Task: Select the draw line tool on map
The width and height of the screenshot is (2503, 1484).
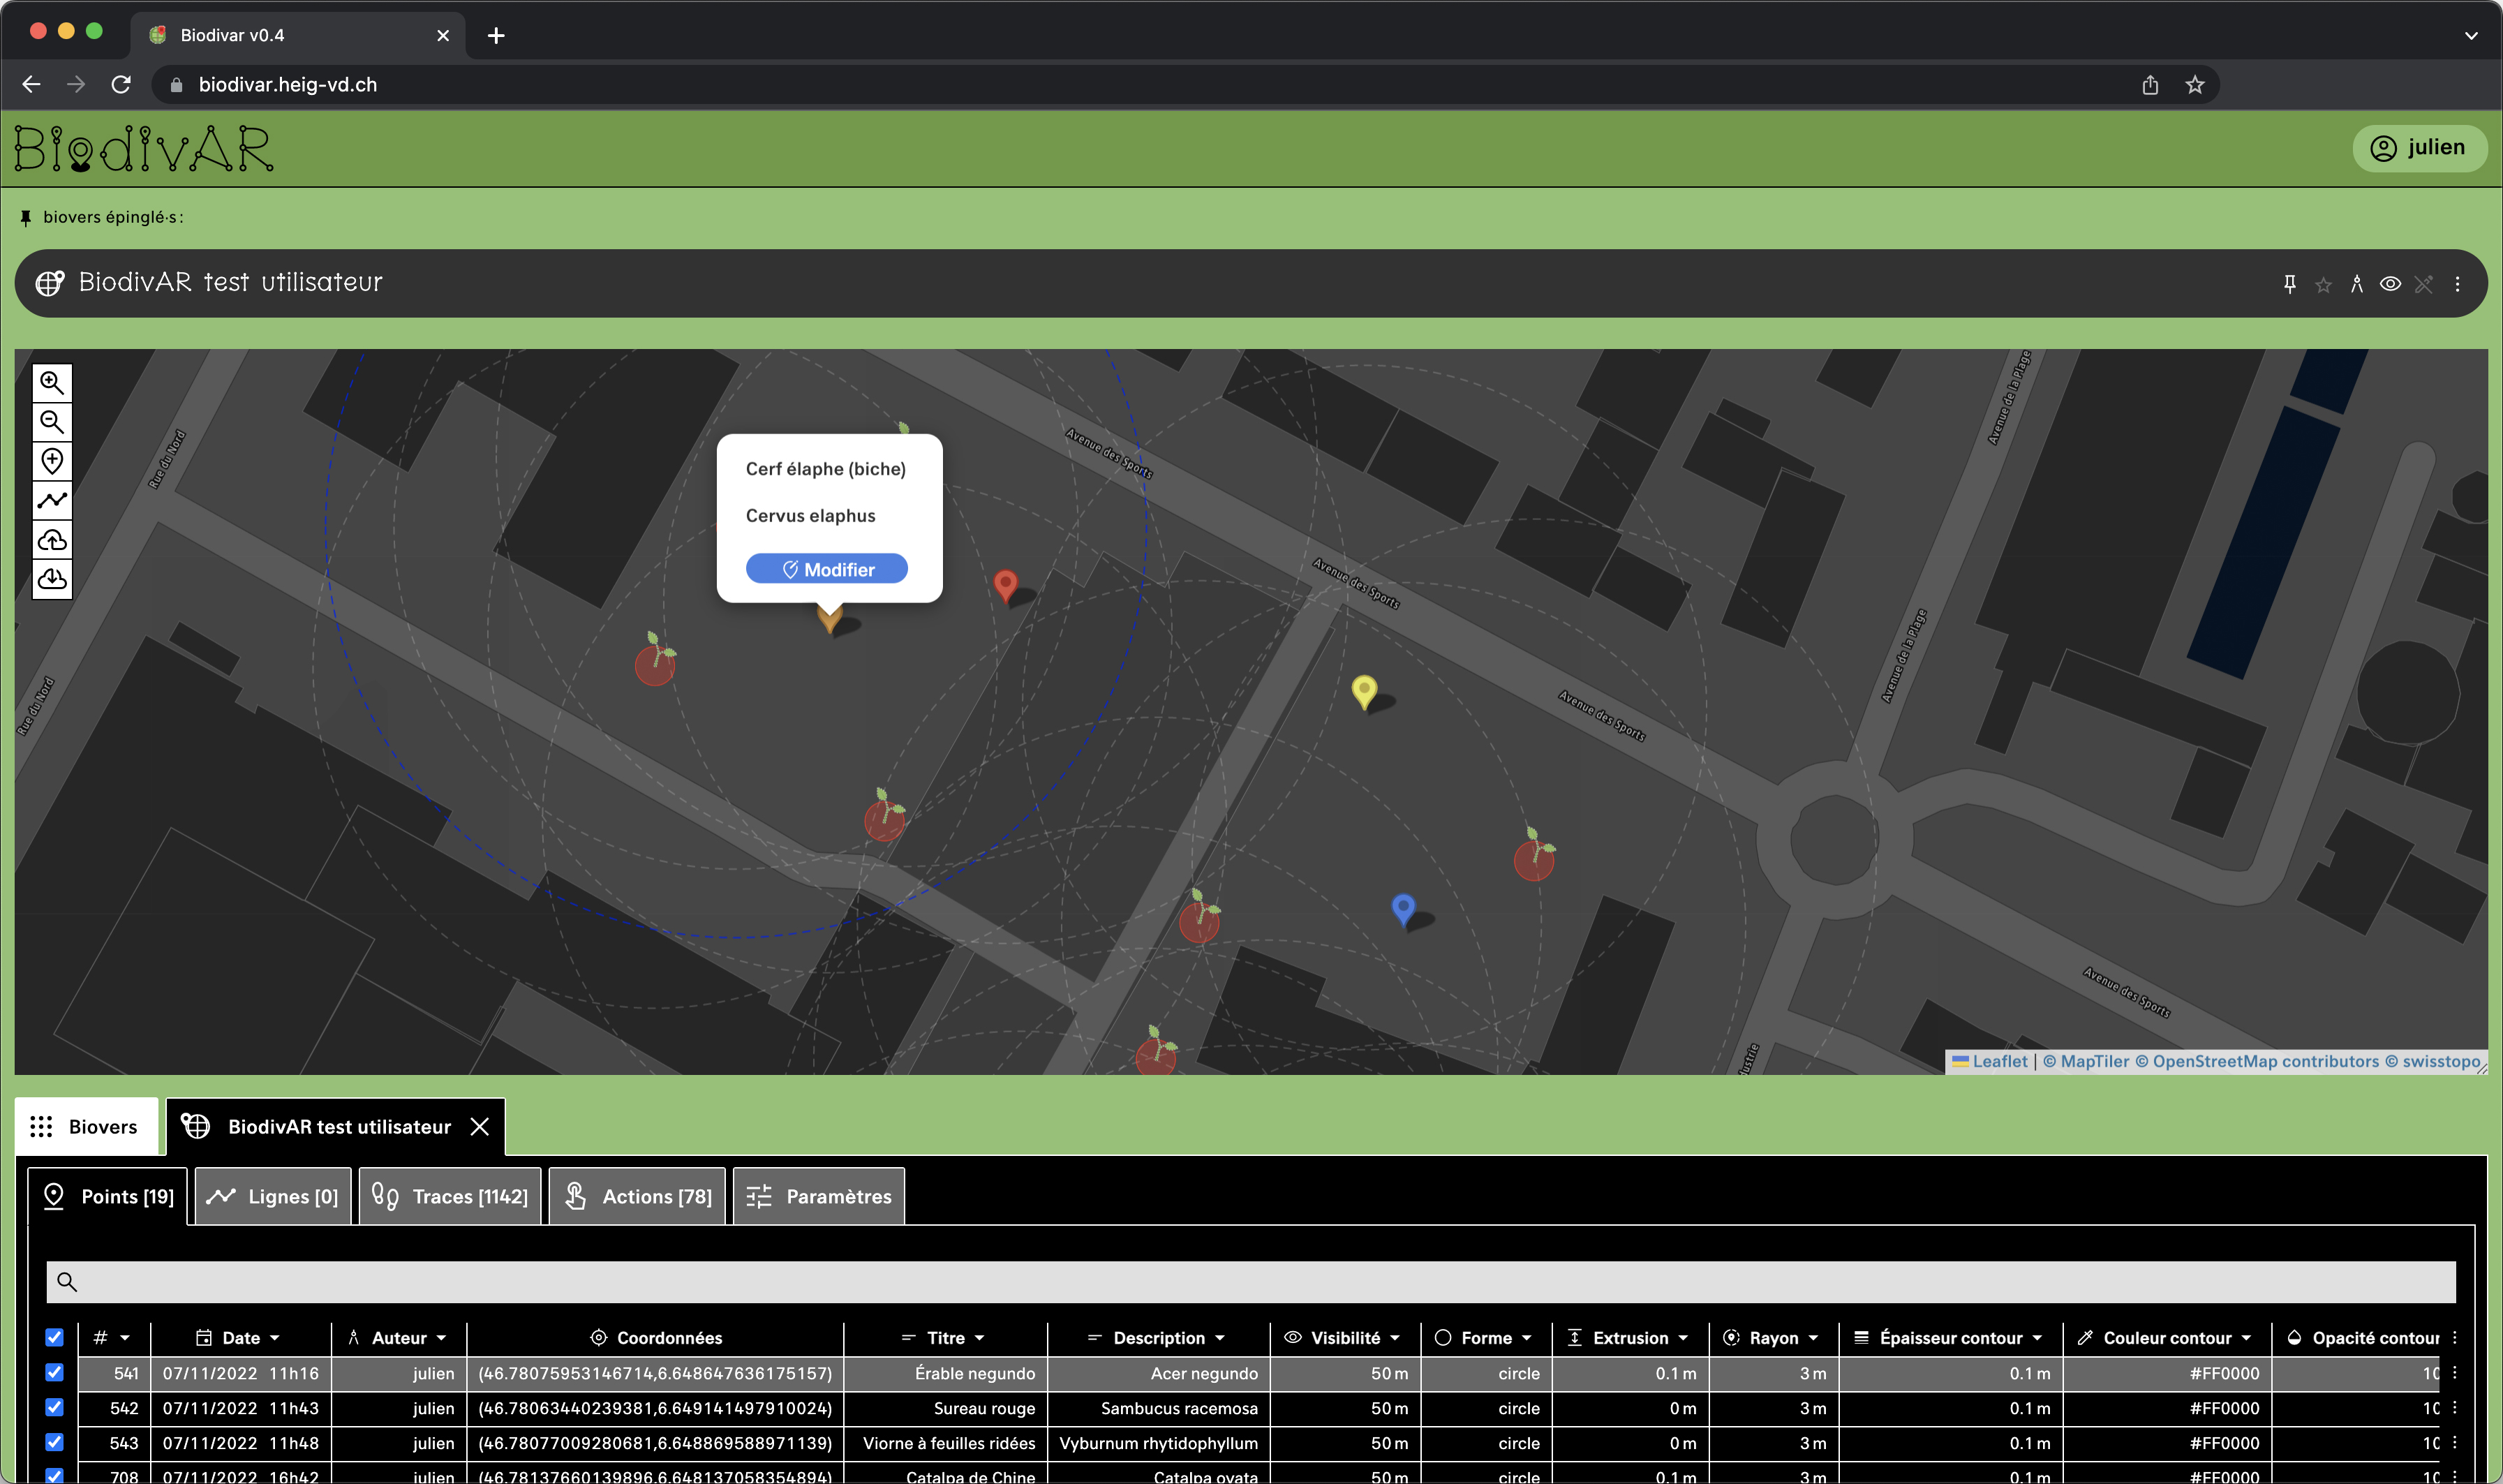Action: tap(52, 500)
